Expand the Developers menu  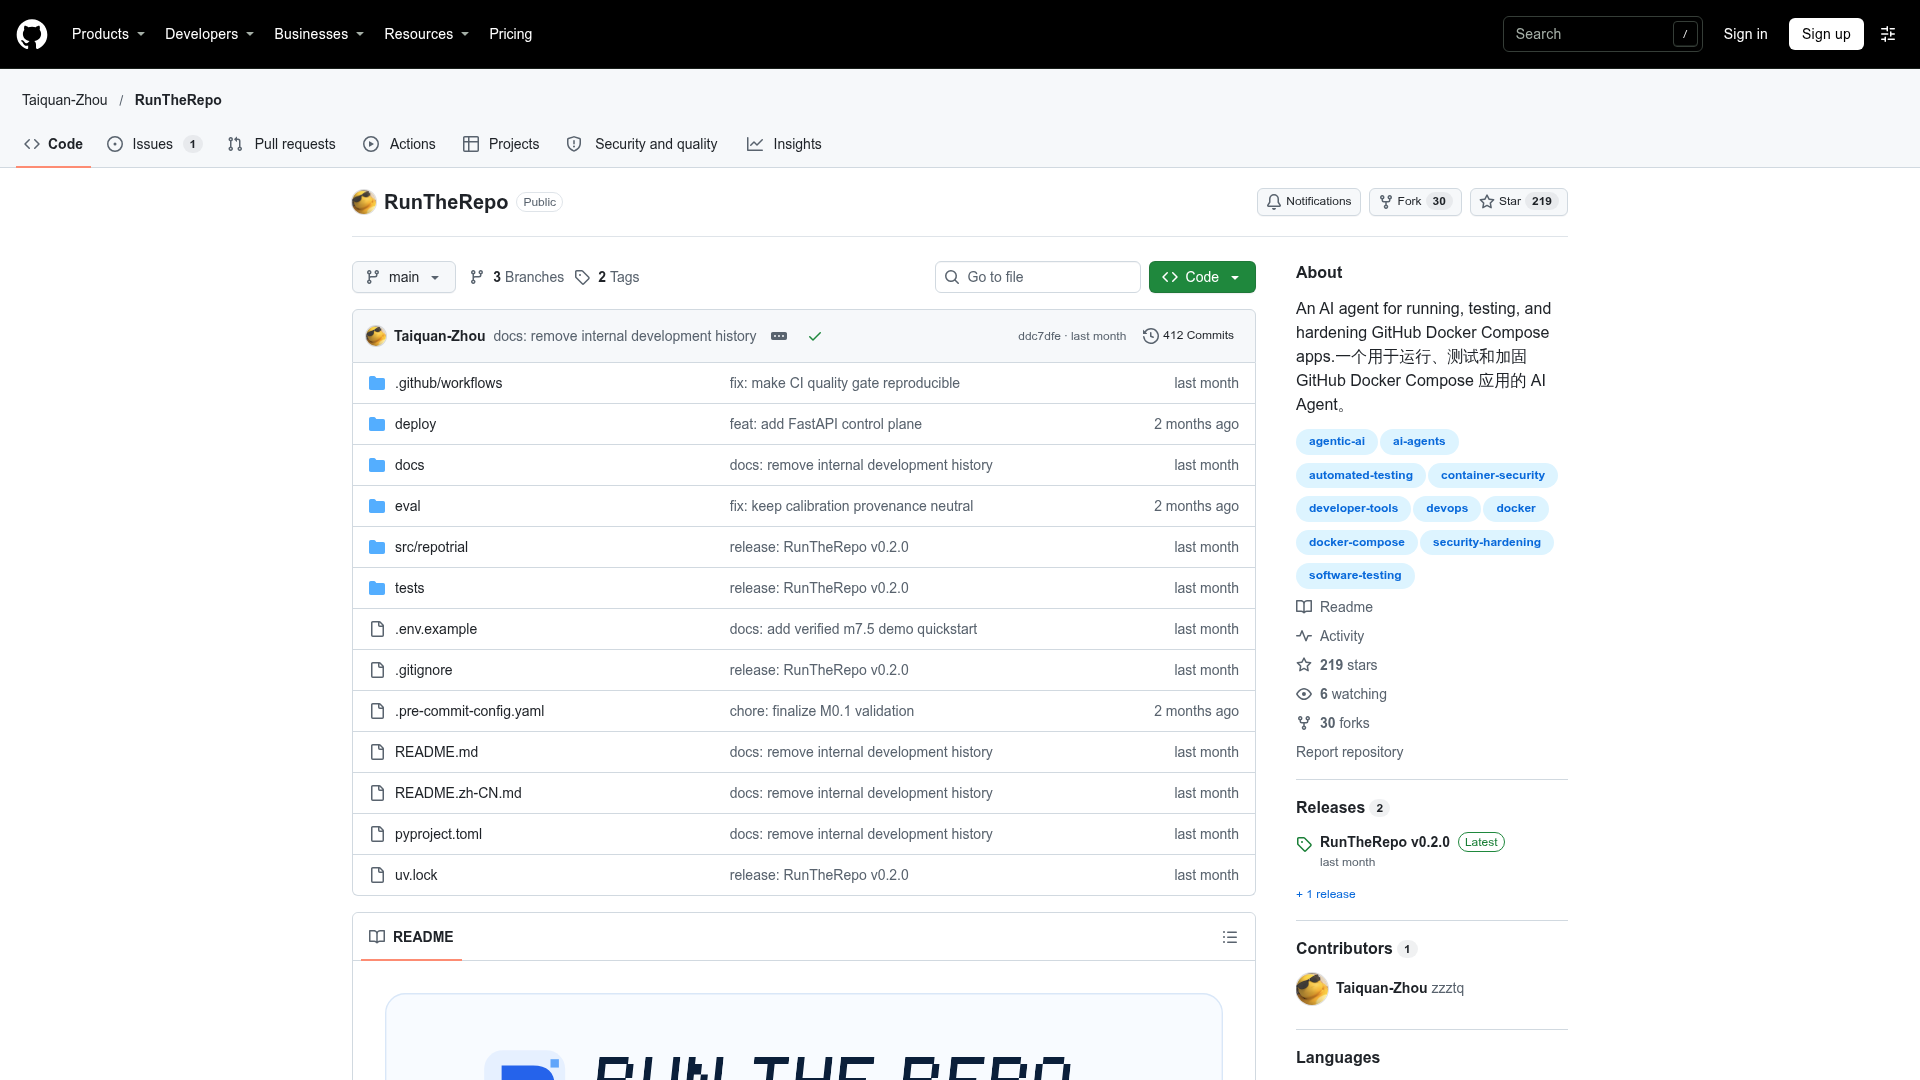pos(209,34)
